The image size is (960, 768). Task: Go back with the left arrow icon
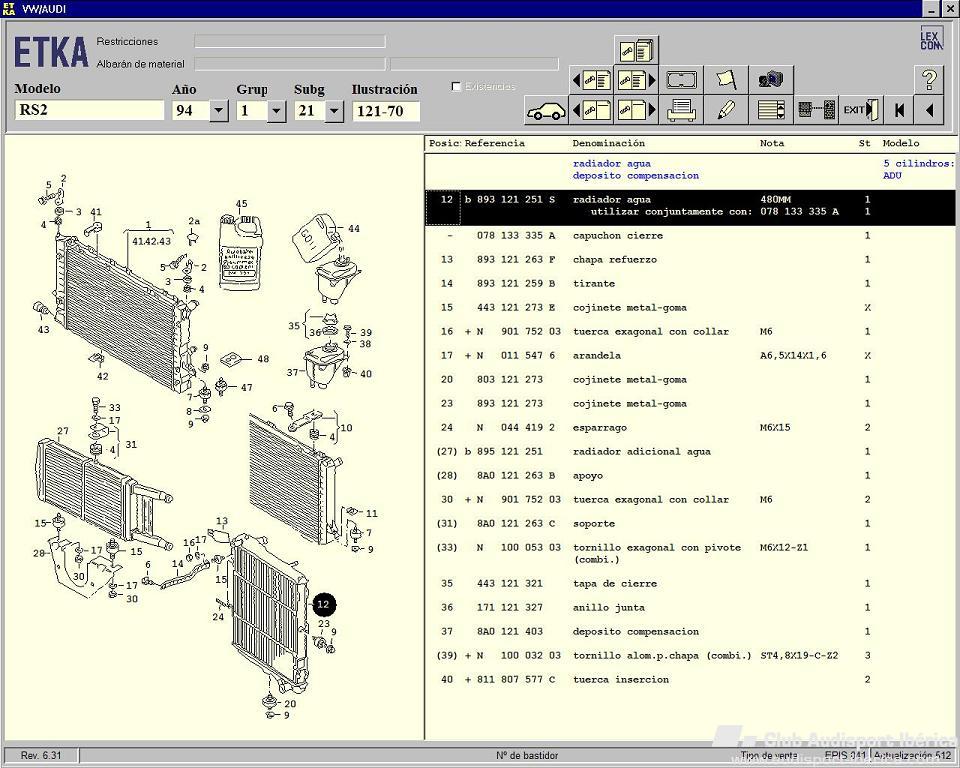pos(929,110)
